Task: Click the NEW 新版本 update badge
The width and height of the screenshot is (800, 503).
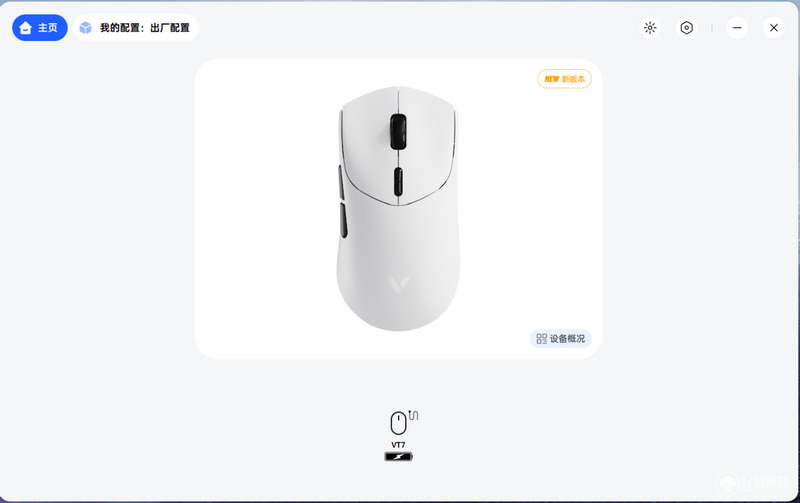Action: coord(564,79)
